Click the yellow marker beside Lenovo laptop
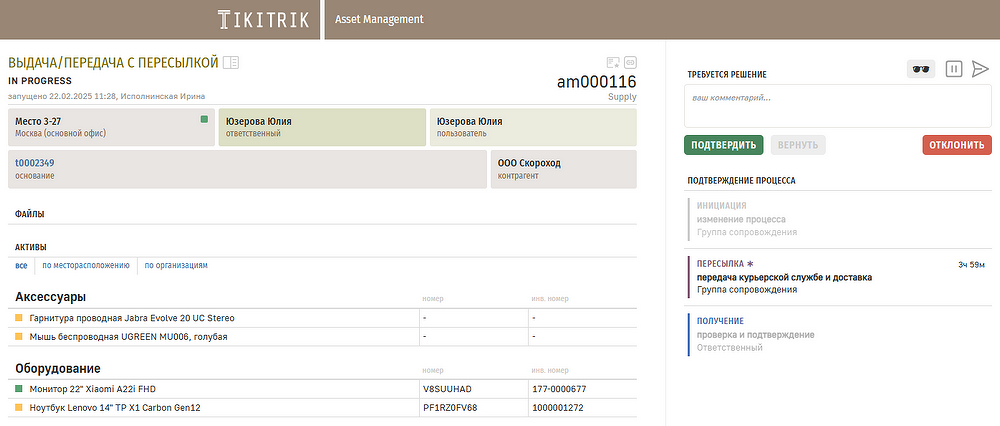The width and height of the screenshot is (1000, 426). click(19, 408)
